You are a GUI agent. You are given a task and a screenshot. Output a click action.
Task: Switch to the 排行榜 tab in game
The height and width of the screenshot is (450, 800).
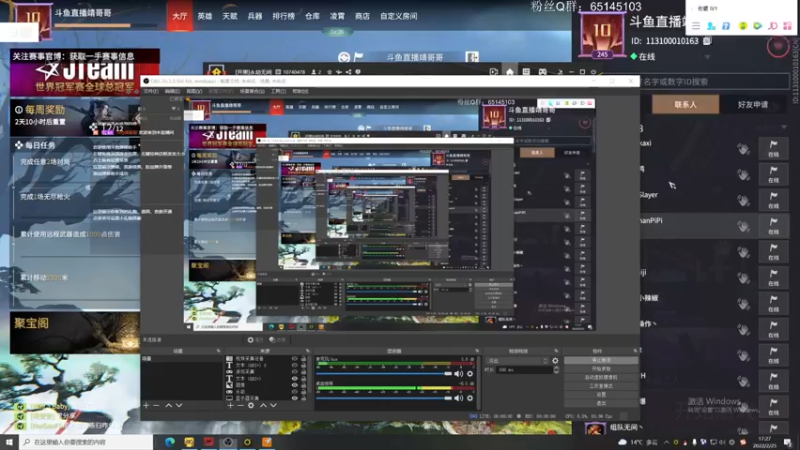pyautogui.click(x=283, y=16)
